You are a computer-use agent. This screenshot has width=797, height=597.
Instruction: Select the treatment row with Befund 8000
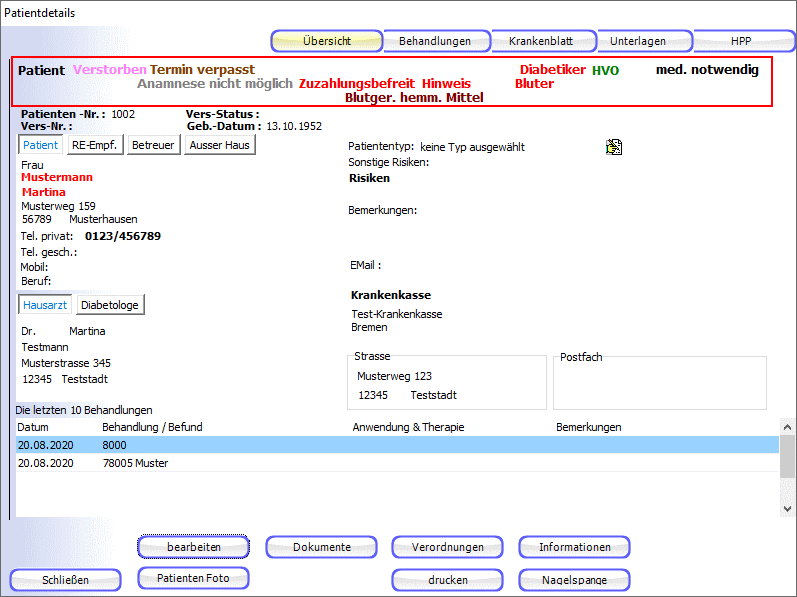pyautogui.click(x=397, y=445)
